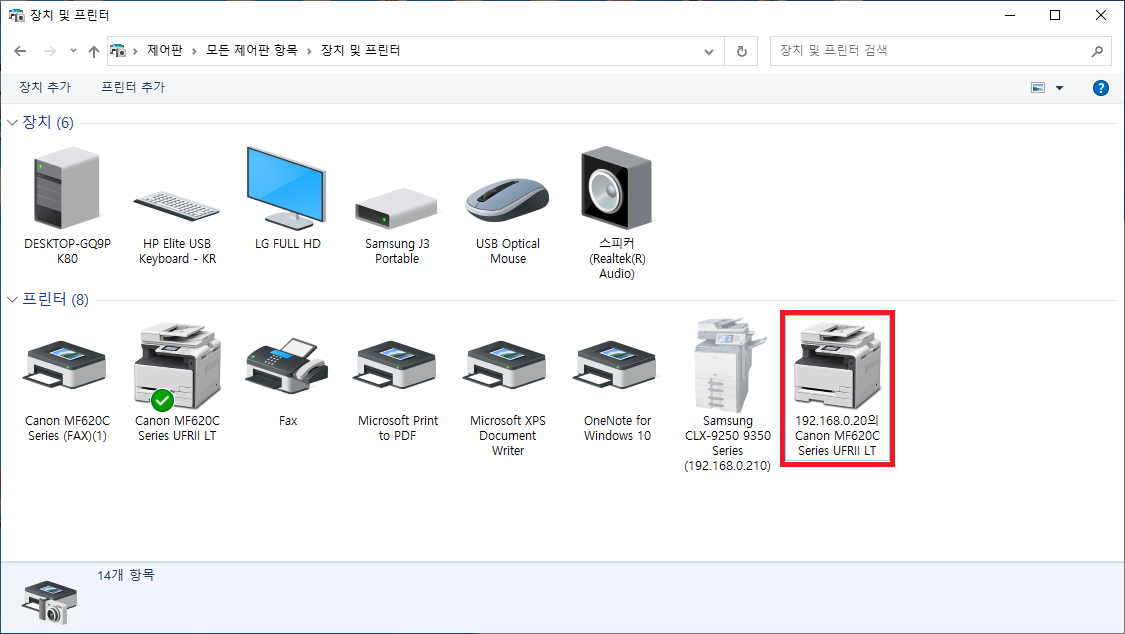Click the 장치 (6) group header text

click(x=48, y=123)
